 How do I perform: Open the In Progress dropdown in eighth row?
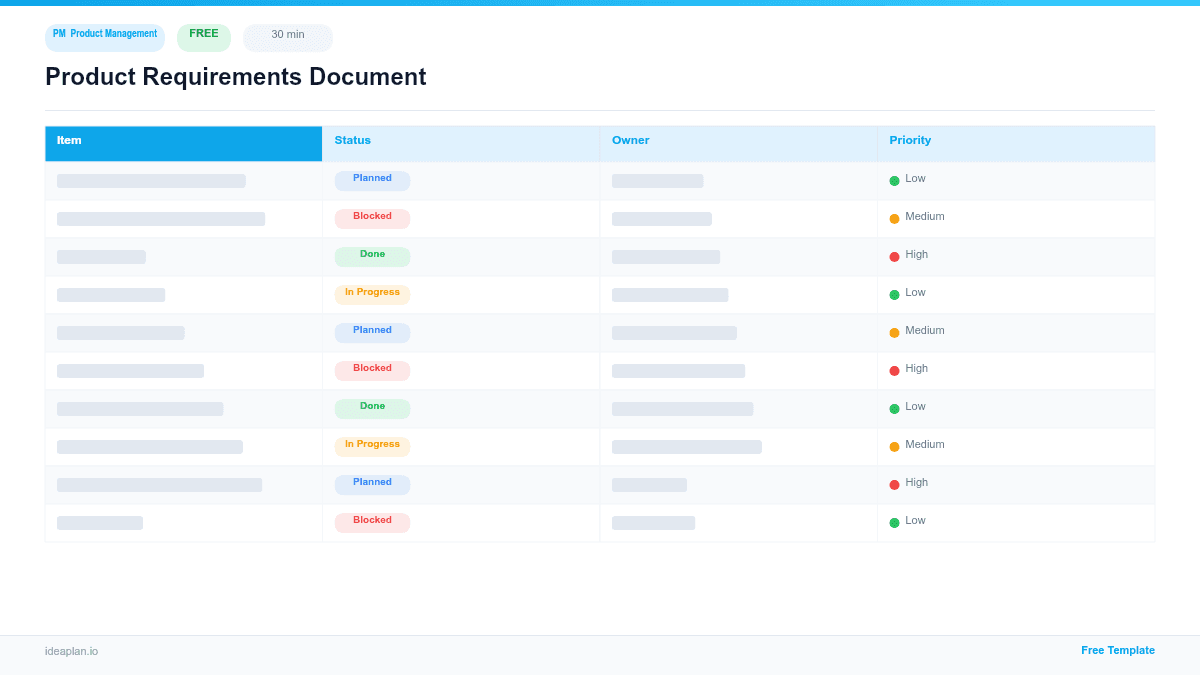[372, 445]
